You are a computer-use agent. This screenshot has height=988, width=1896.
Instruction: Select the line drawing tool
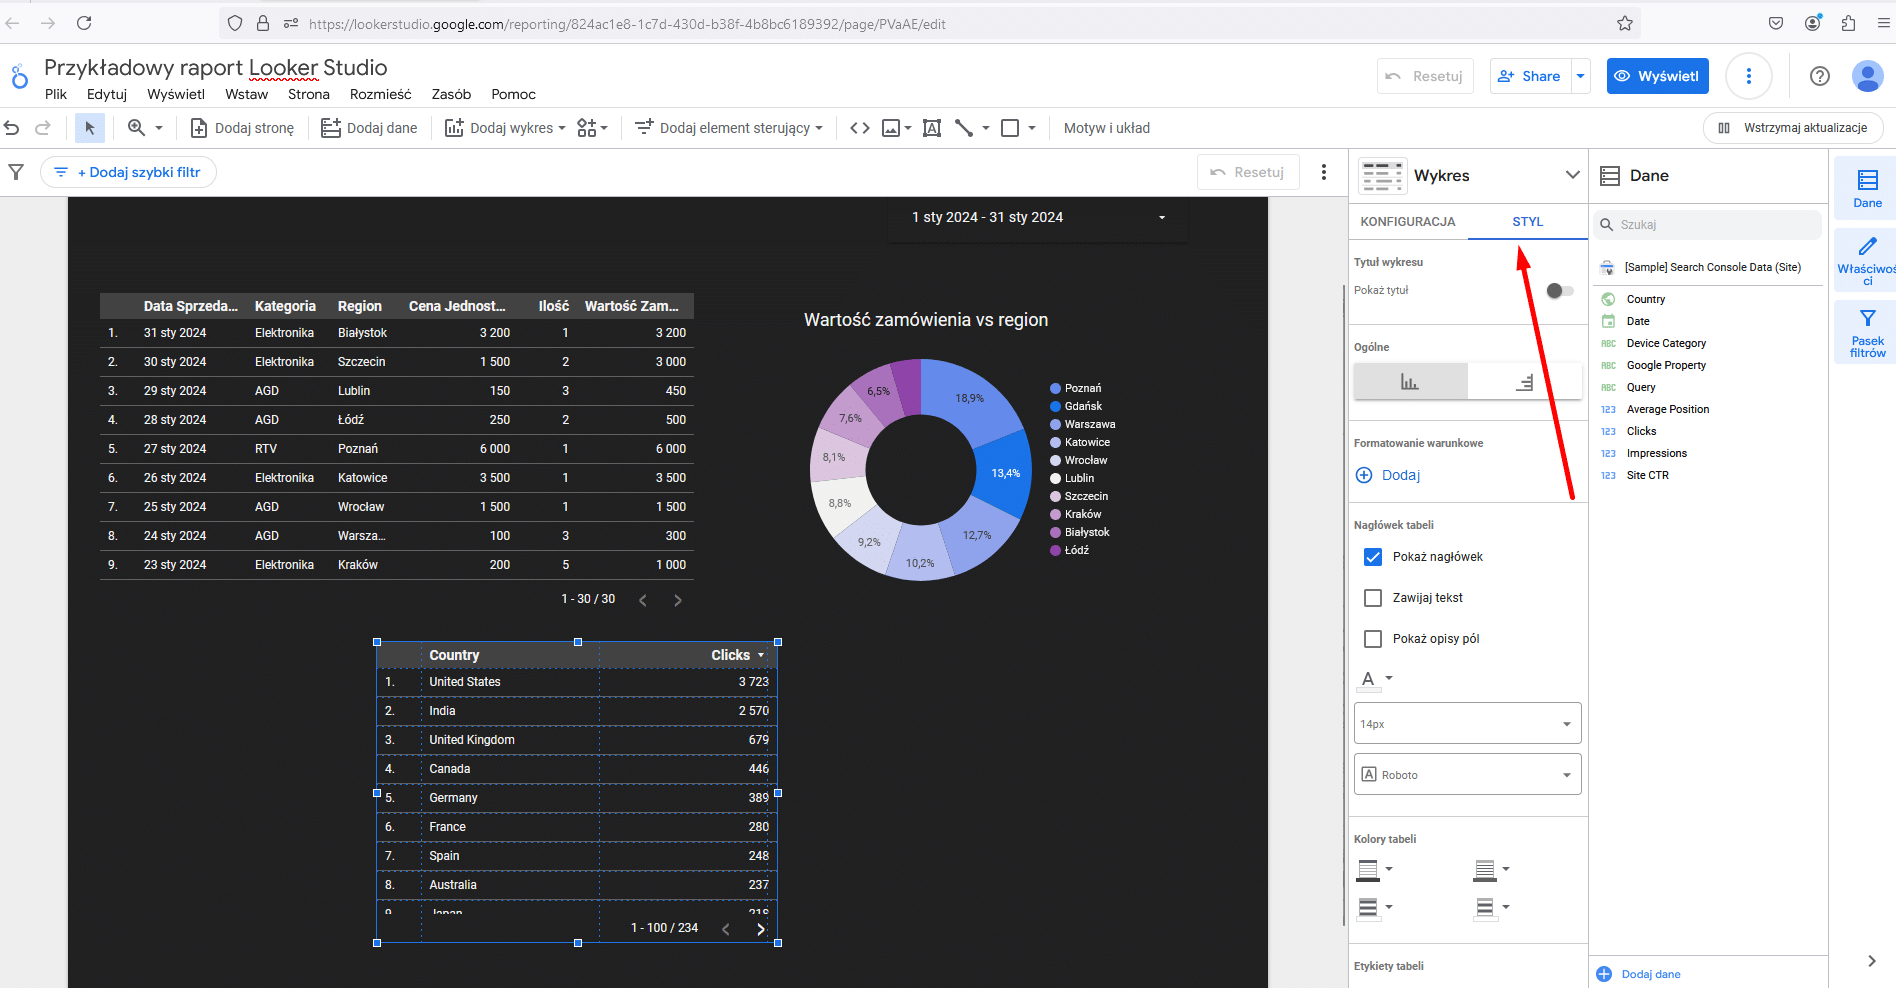point(964,128)
